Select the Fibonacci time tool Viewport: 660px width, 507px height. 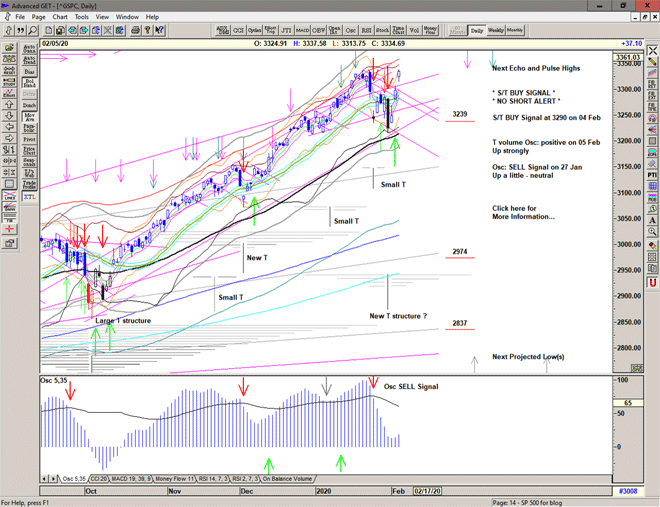click(652, 106)
